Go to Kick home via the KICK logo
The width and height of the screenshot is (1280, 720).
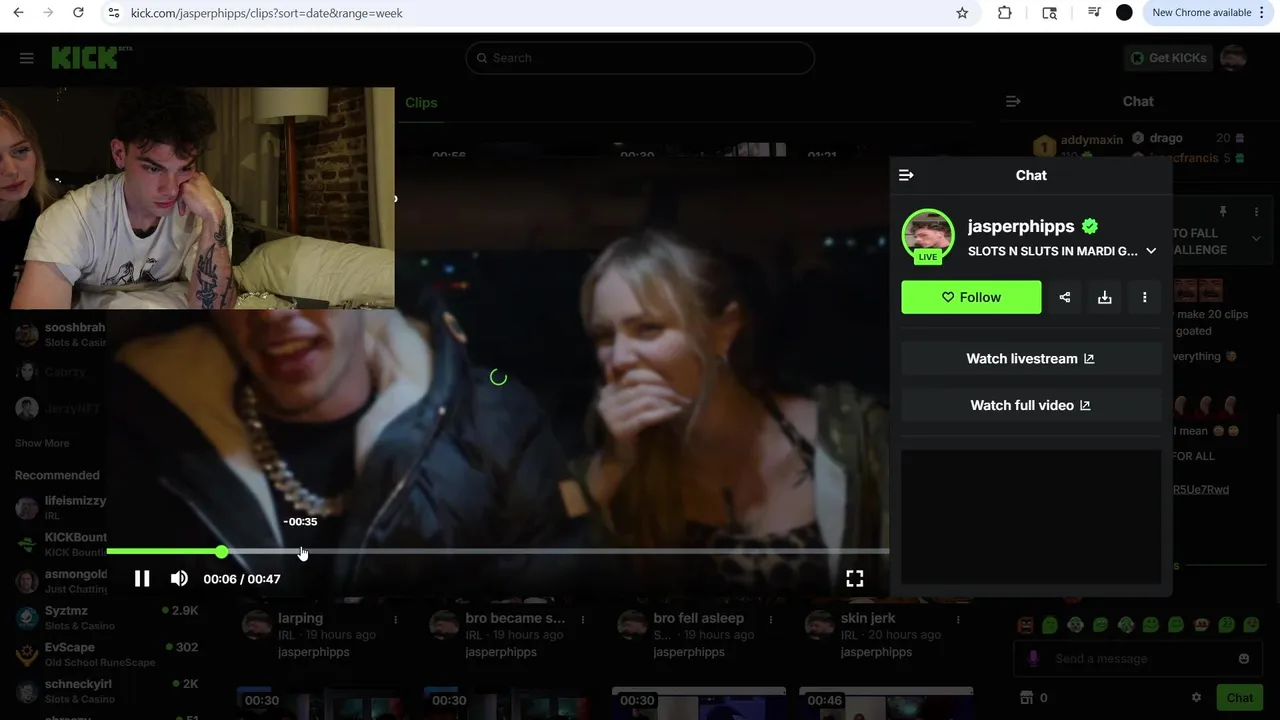click(x=85, y=58)
